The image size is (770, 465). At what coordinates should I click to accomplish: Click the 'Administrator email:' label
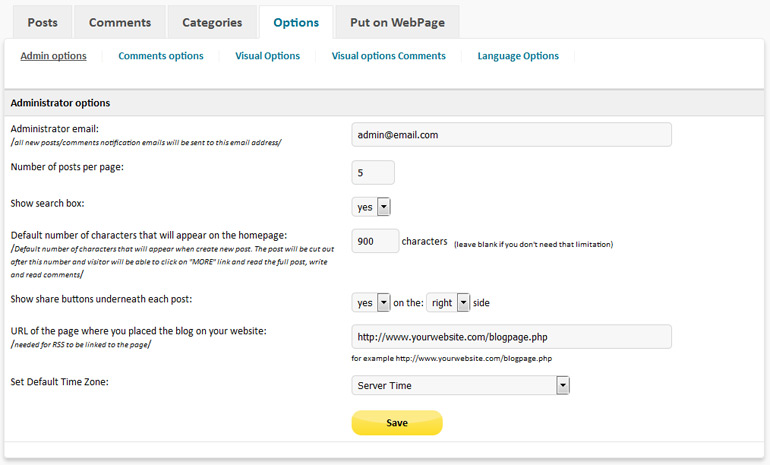(x=55, y=129)
